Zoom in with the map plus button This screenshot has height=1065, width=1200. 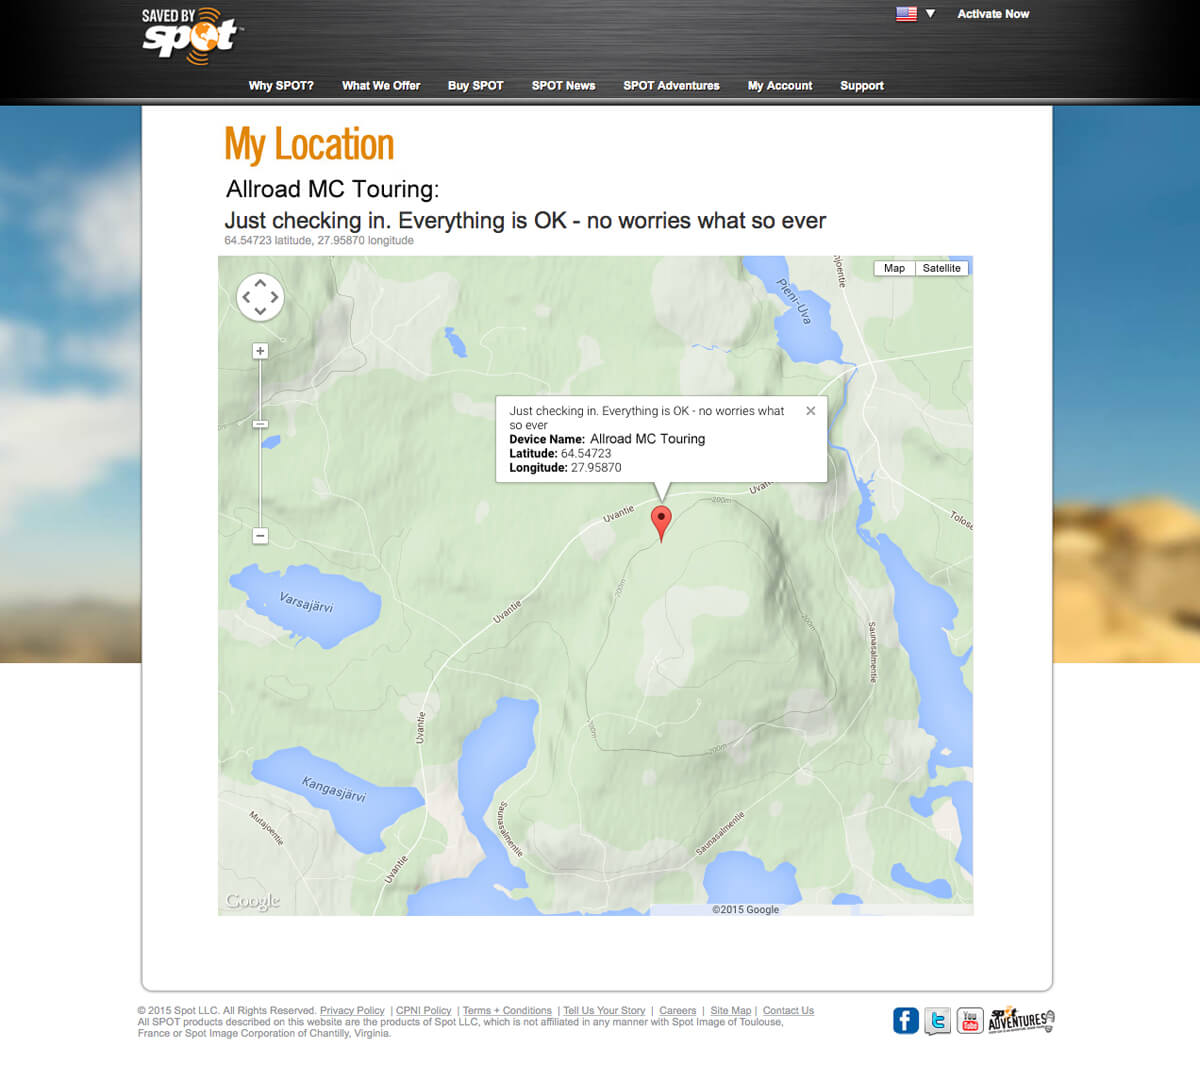(260, 351)
